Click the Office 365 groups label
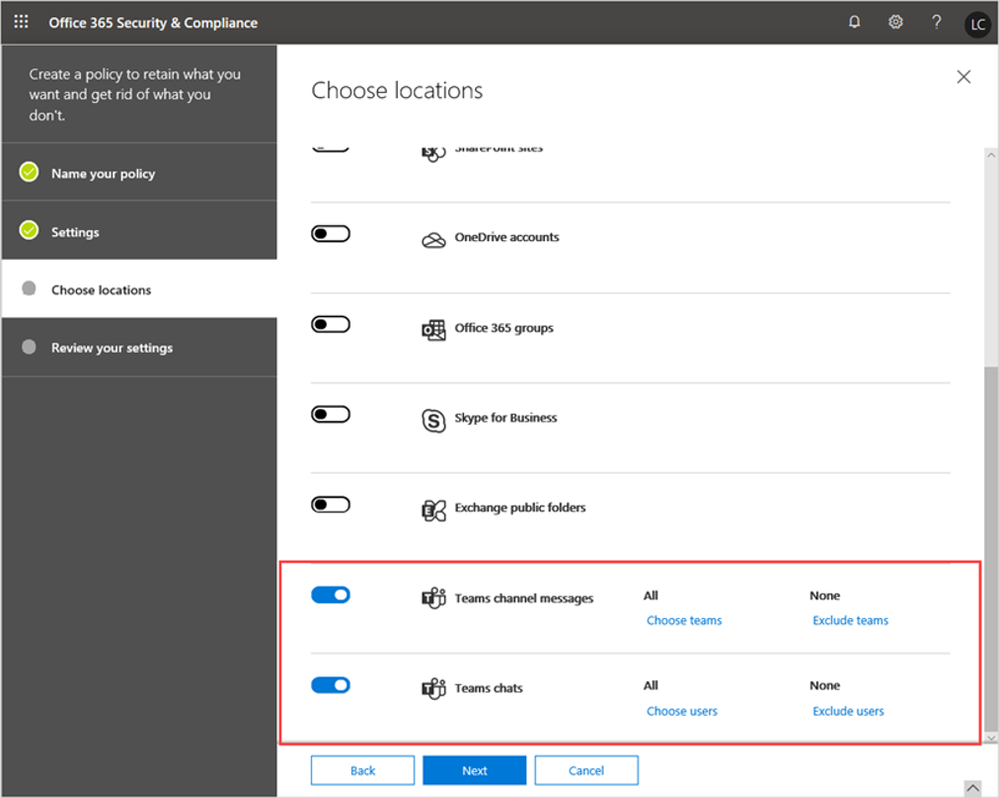 [x=504, y=328]
